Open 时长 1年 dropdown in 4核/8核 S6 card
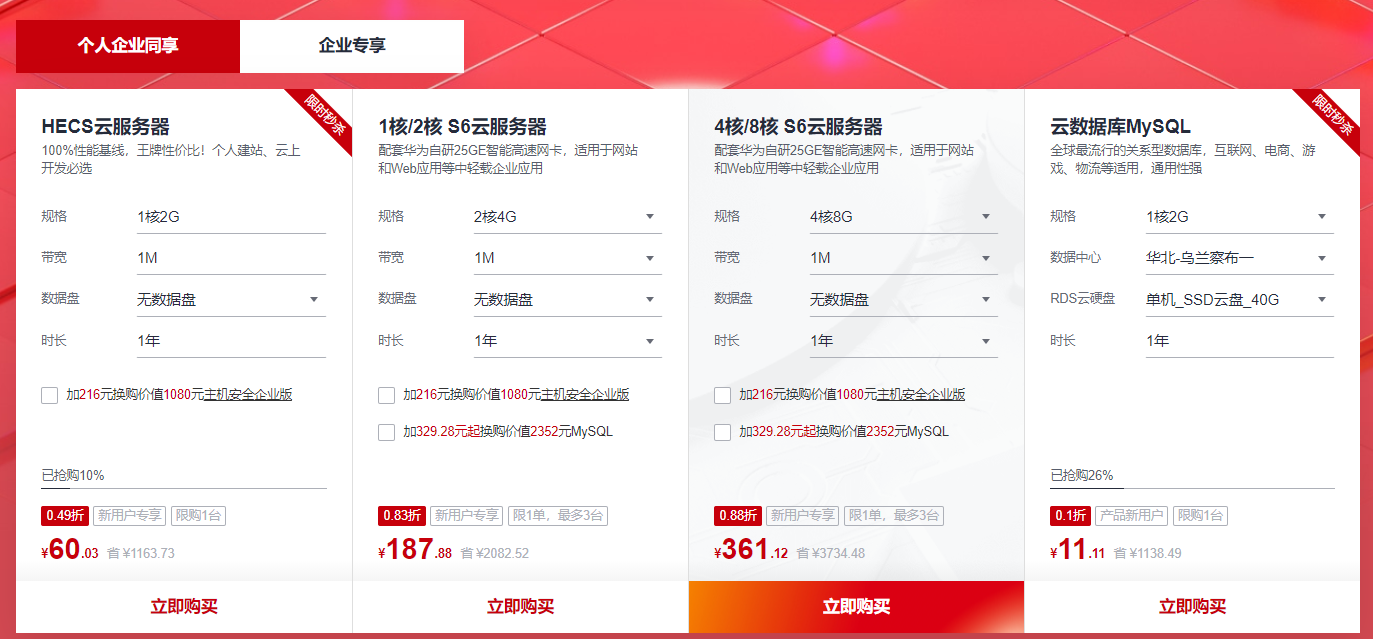This screenshot has width=1373, height=639. click(x=903, y=341)
